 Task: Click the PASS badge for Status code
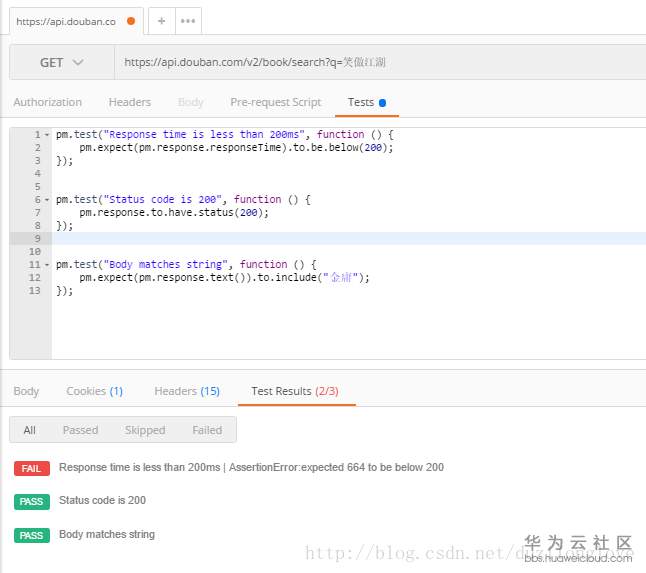click(32, 502)
